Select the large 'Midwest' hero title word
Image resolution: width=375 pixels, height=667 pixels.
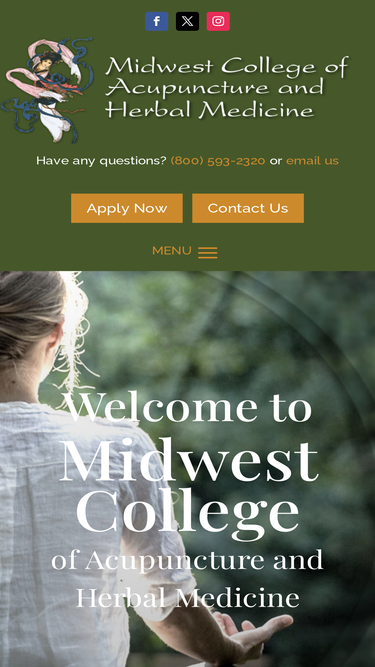pos(188,462)
